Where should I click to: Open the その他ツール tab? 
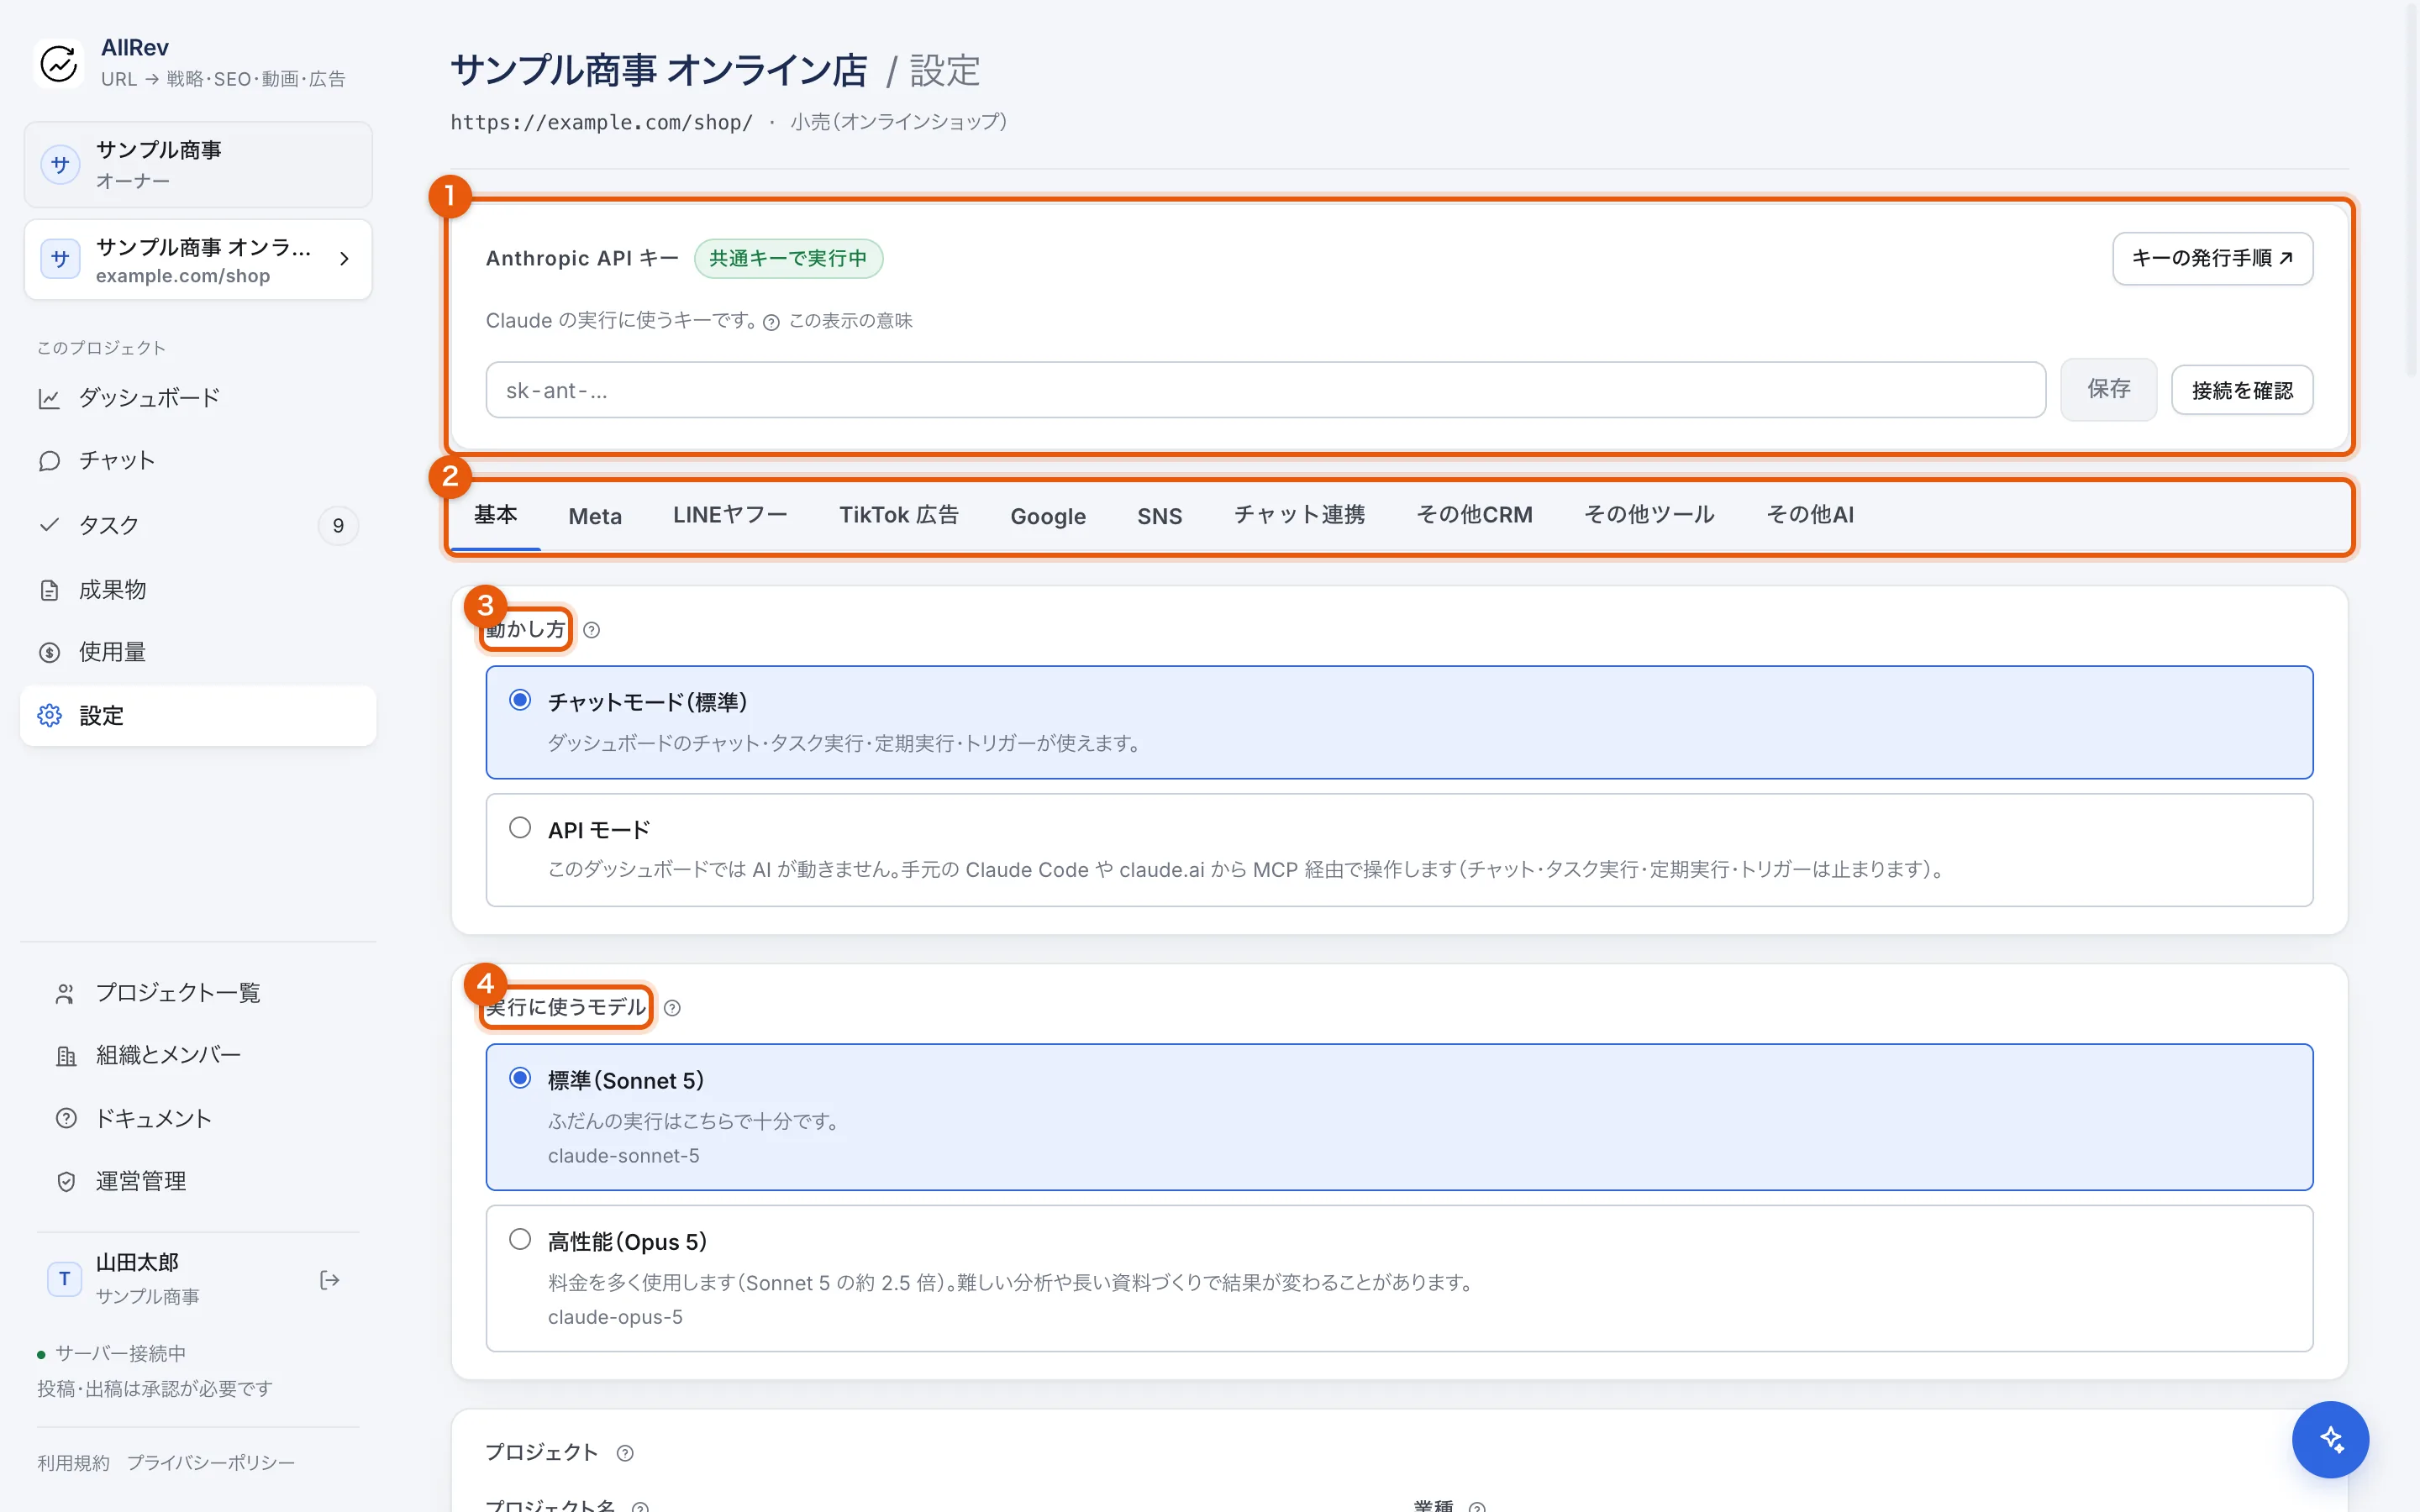click(x=1649, y=515)
